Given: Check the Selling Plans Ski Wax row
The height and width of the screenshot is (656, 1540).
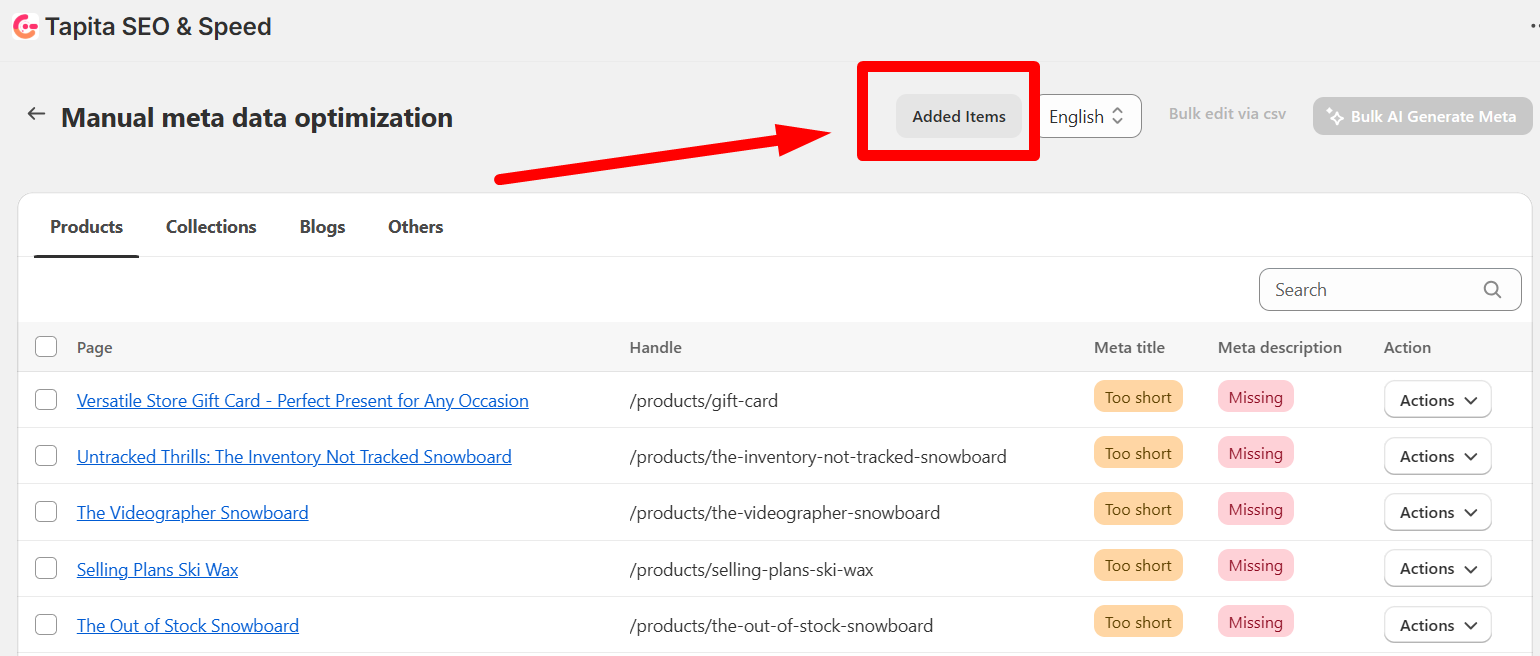Looking at the screenshot, I should pyautogui.click(x=46, y=569).
